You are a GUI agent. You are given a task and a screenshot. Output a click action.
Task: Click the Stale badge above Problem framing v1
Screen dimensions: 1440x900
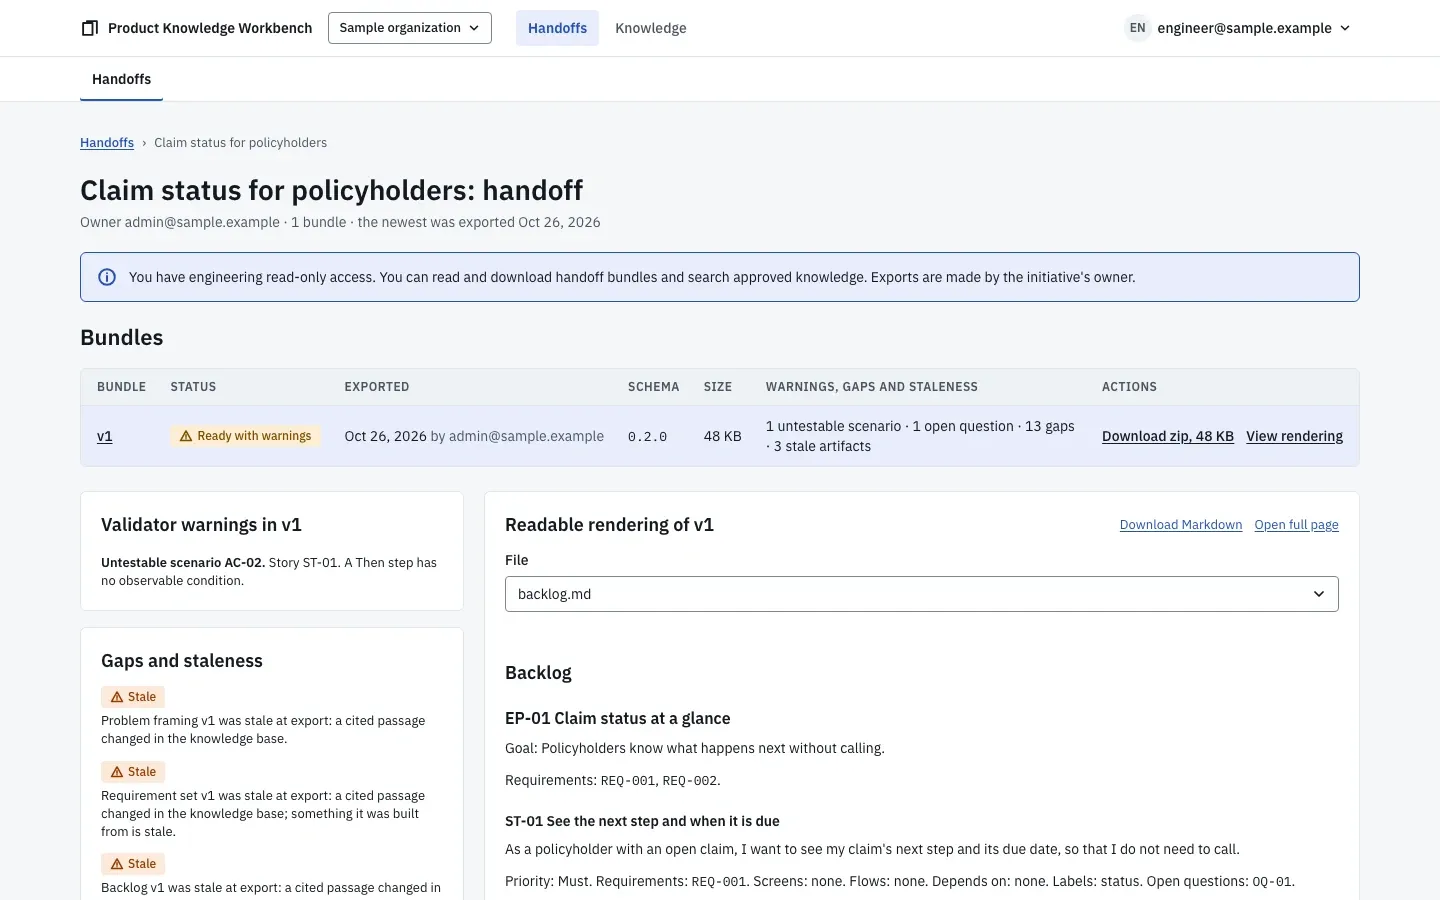click(x=133, y=697)
